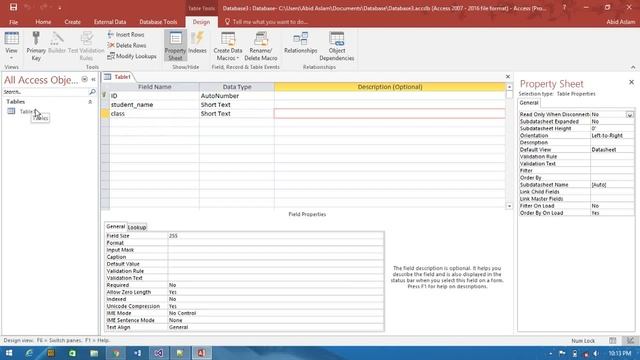Click the Save icon in quick access toolbar

[x=13, y=7]
